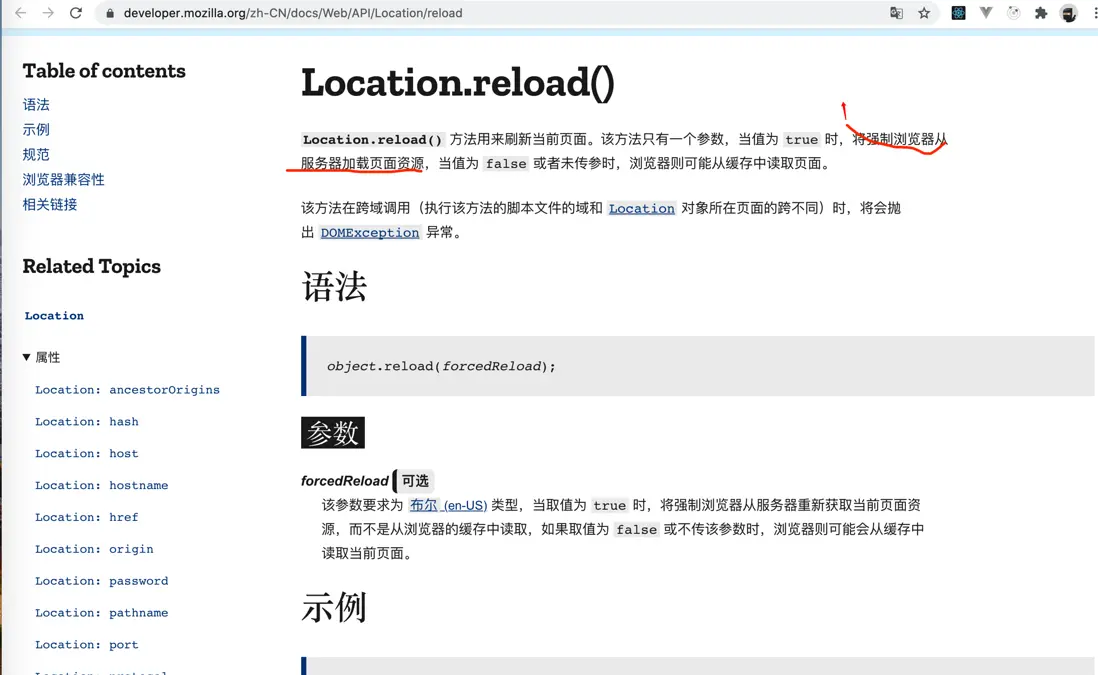Open Location: origin link
Image resolution: width=1098 pixels, height=675 pixels.
94,549
